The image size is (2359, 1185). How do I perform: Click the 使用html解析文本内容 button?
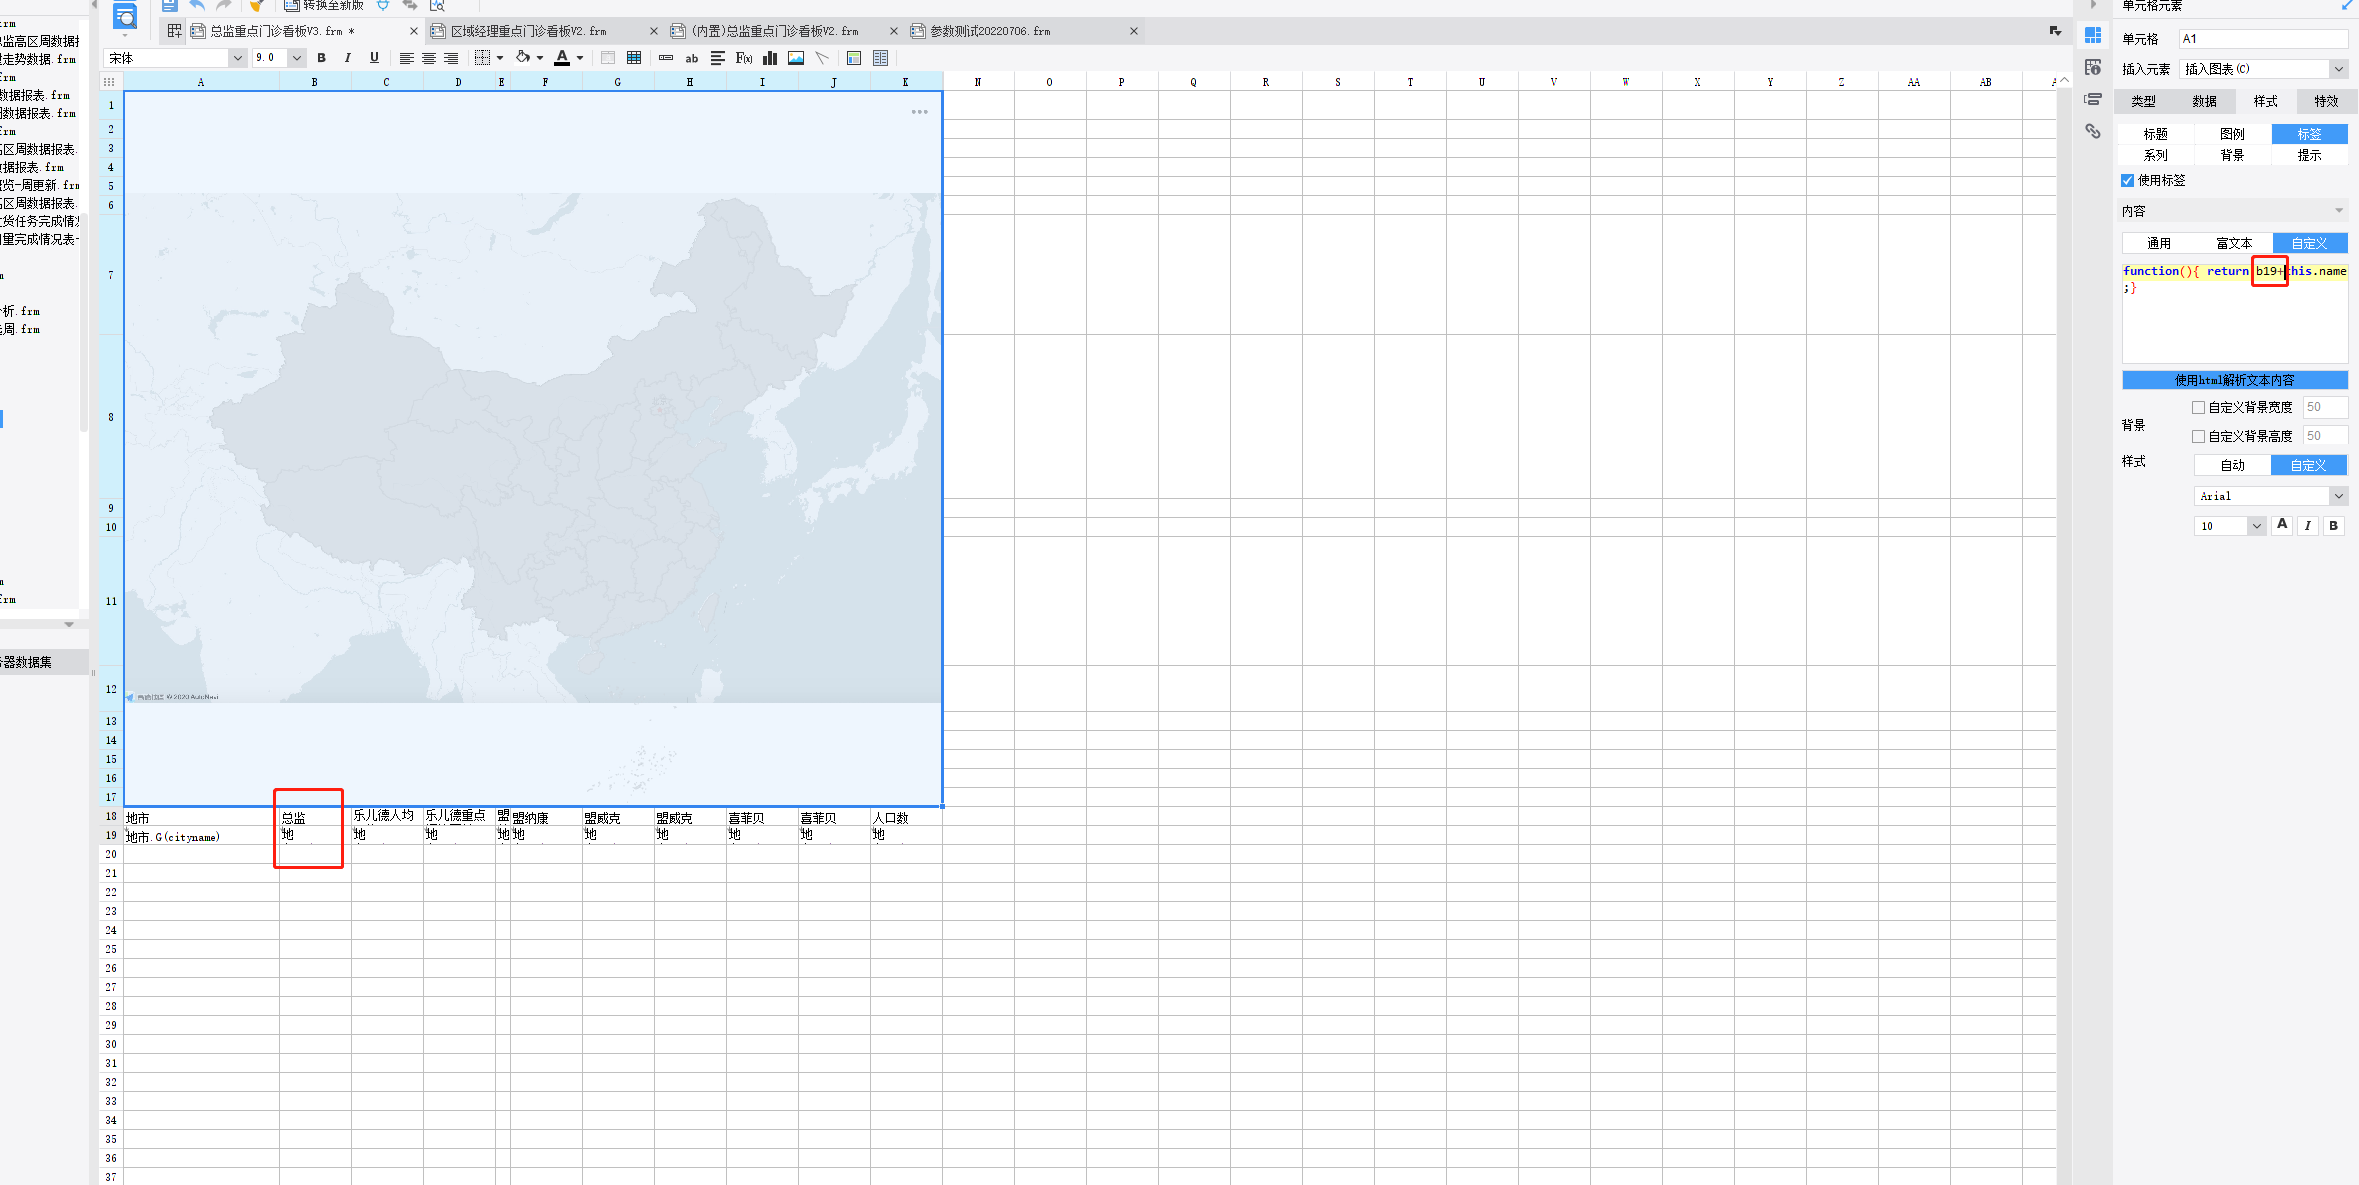pyautogui.click(x=2234, y=380)
